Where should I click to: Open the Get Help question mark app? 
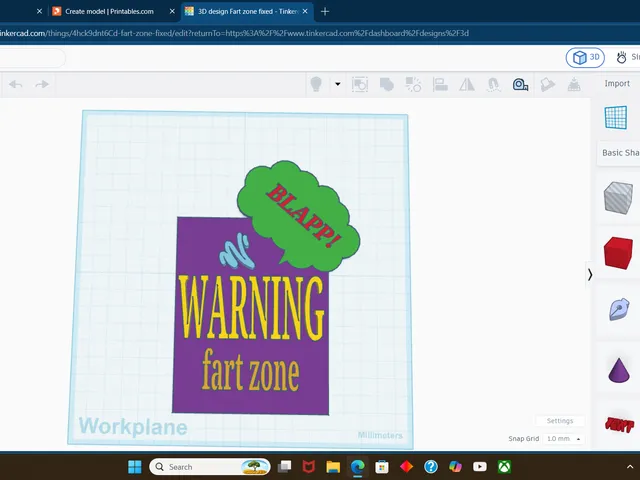pos(431,467)
